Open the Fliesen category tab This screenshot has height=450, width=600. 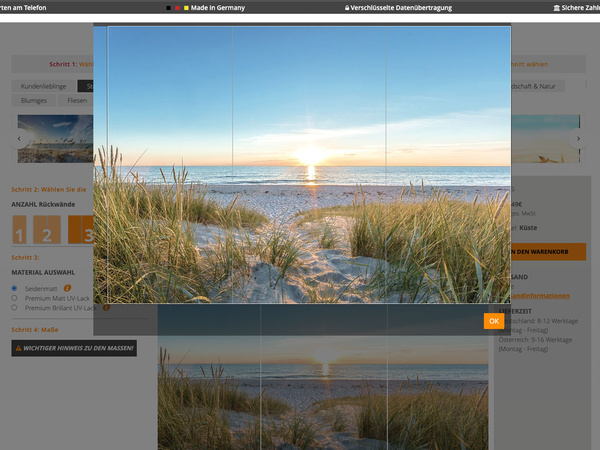[x=77, y=100]
